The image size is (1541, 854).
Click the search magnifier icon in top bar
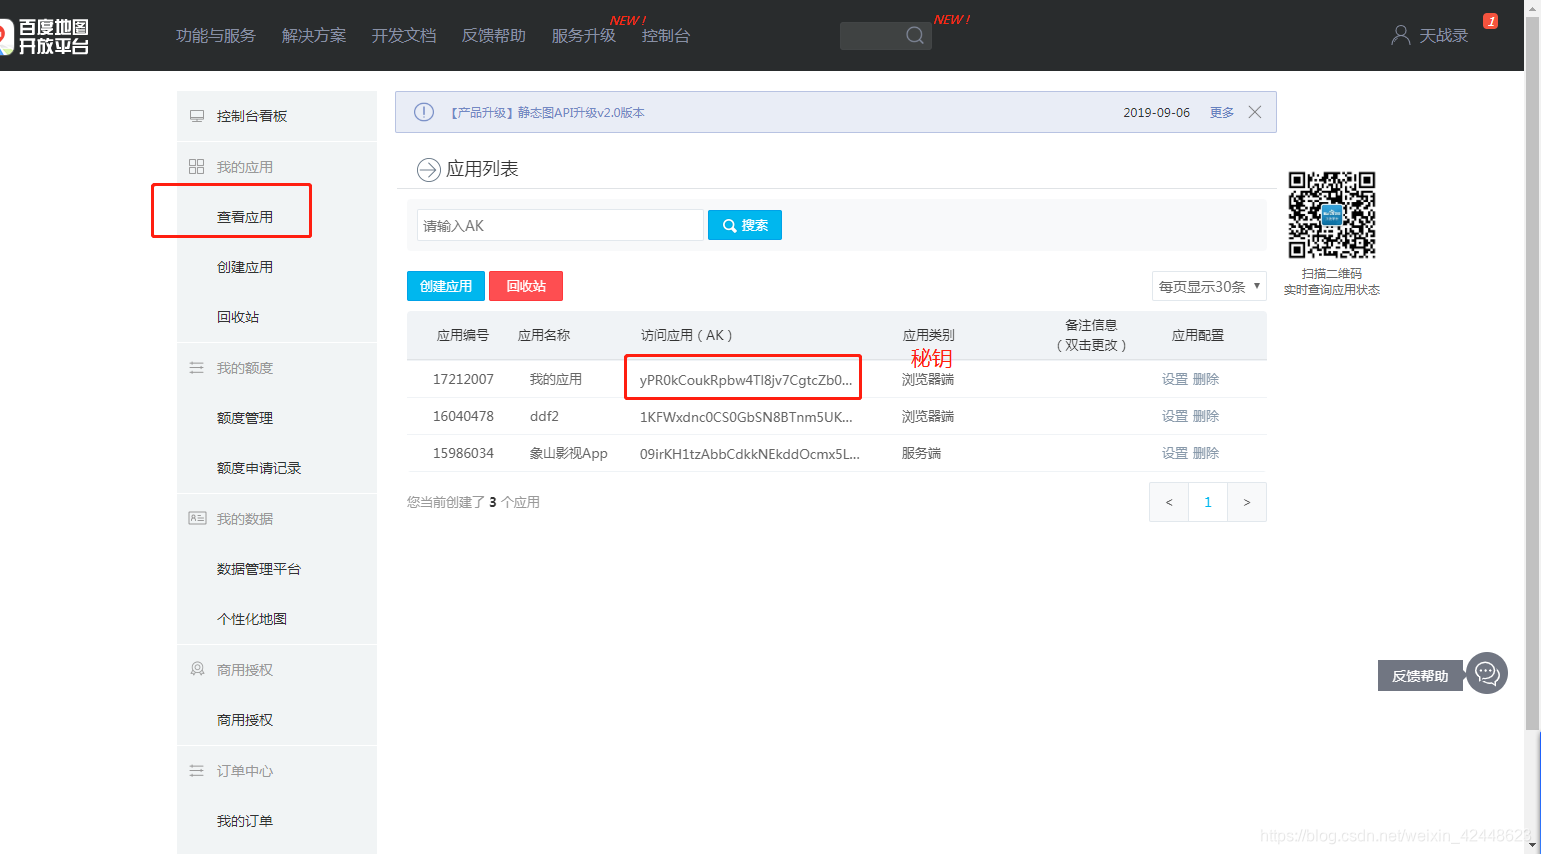(915, 36)
